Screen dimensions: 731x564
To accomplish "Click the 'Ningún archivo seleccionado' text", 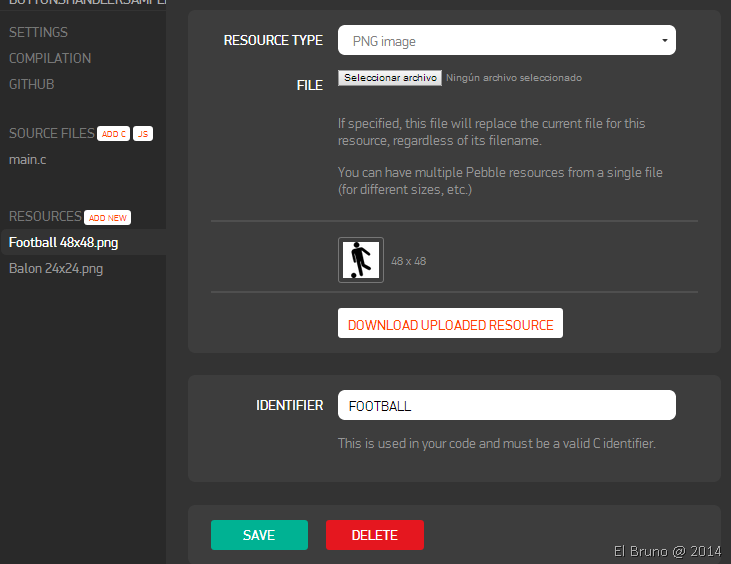I will (x=514, y=78).
